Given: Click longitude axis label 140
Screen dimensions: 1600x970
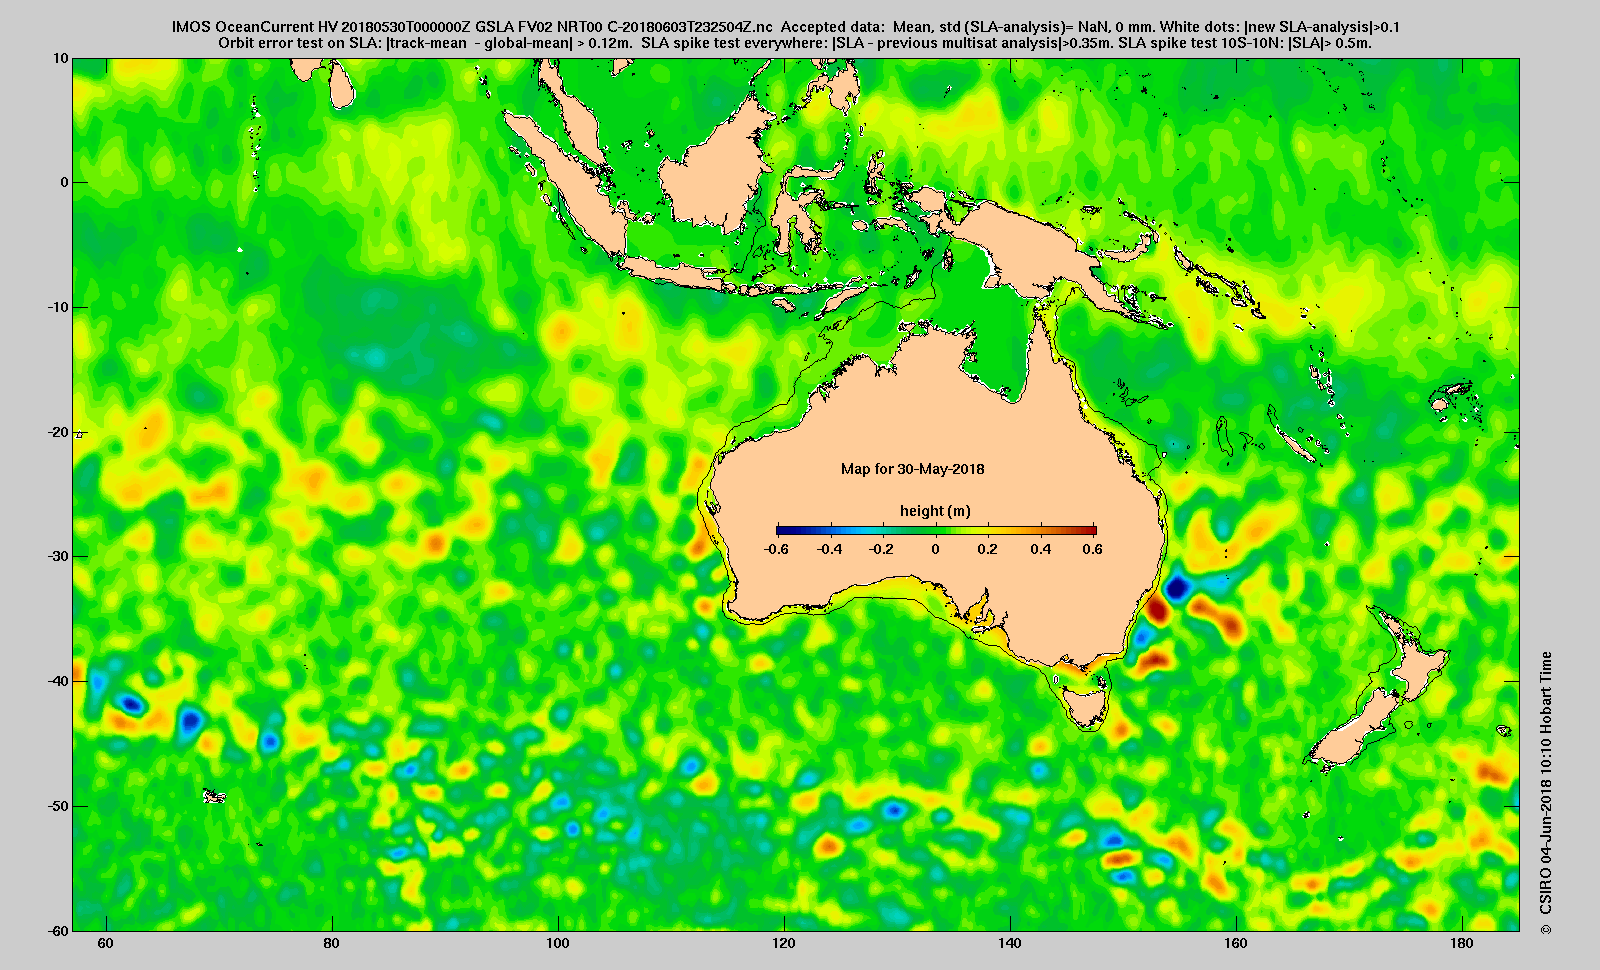Looking at the screenshot, I should click(1010, 944).
